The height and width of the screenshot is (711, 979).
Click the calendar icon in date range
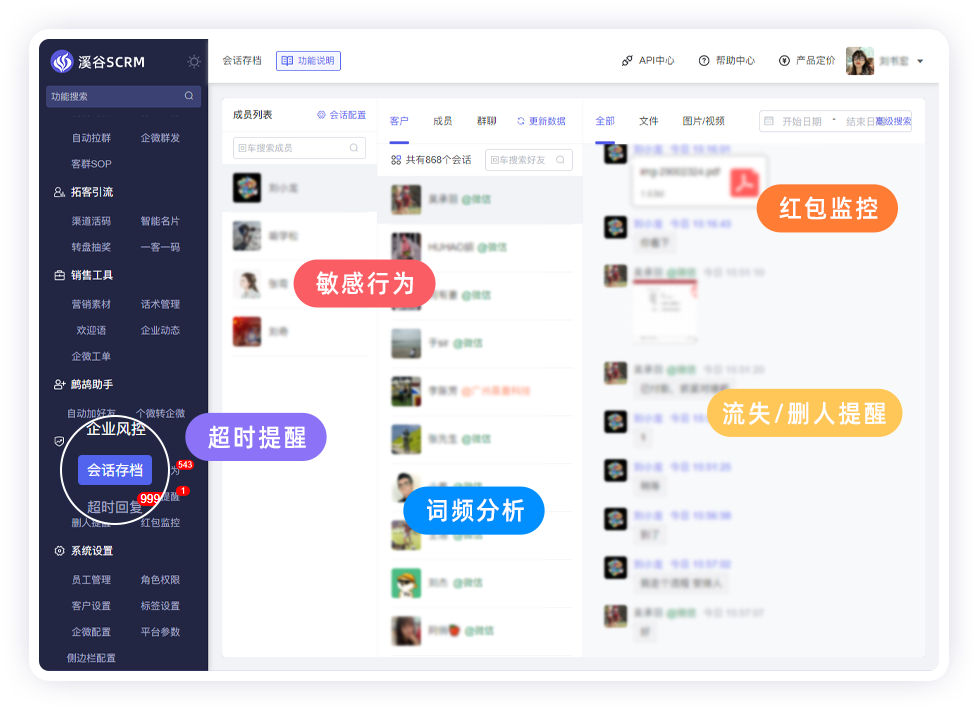tap(769, 121)
